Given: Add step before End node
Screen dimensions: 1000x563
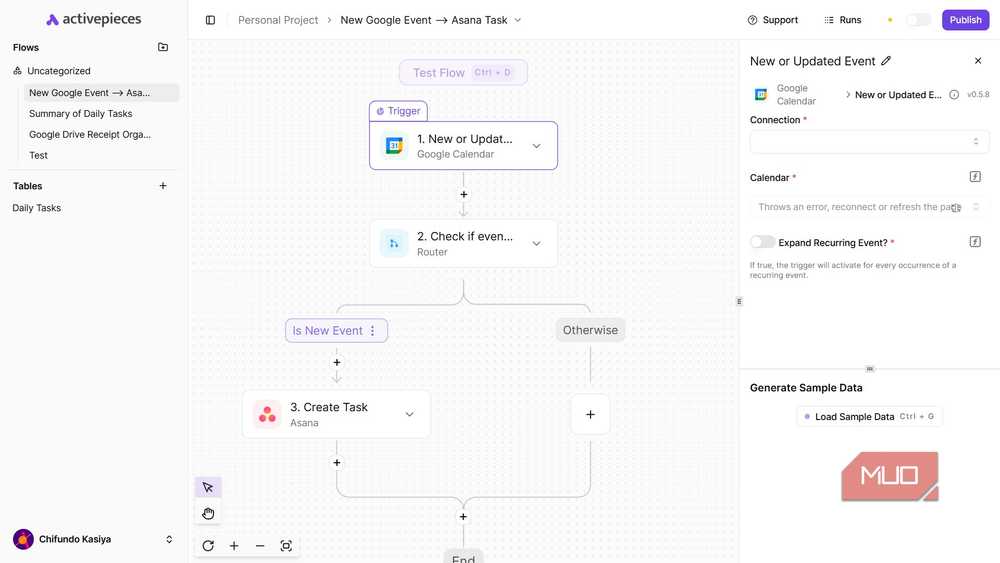Looking at the screenshot, I should [x=464, y=516].
